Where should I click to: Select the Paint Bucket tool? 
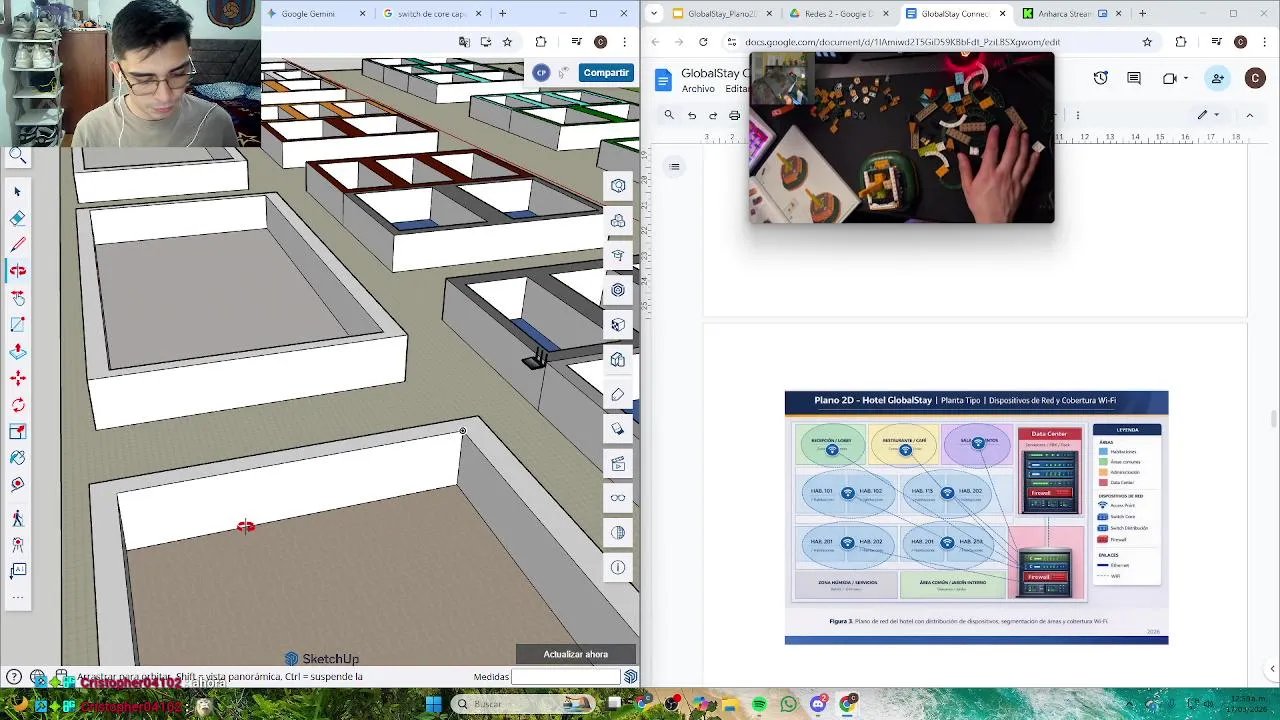point(17,458)
